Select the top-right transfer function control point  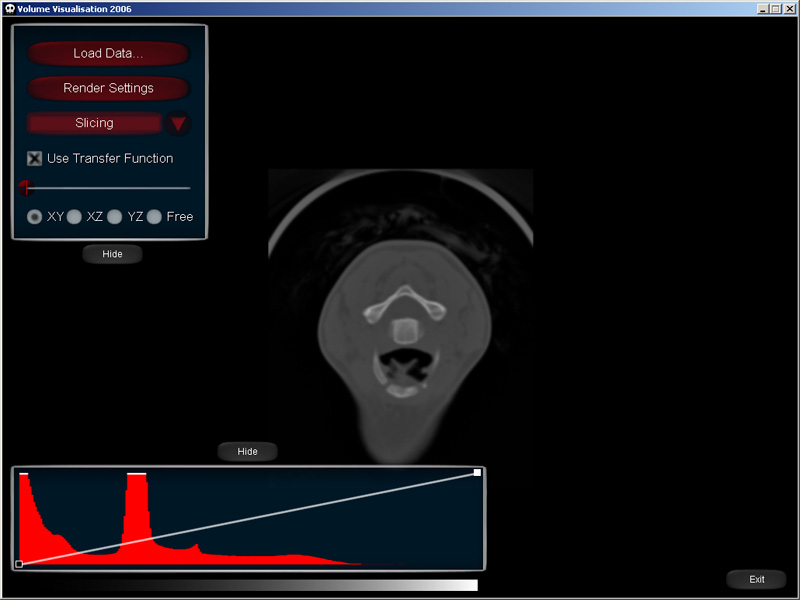[x=477, y=472]
